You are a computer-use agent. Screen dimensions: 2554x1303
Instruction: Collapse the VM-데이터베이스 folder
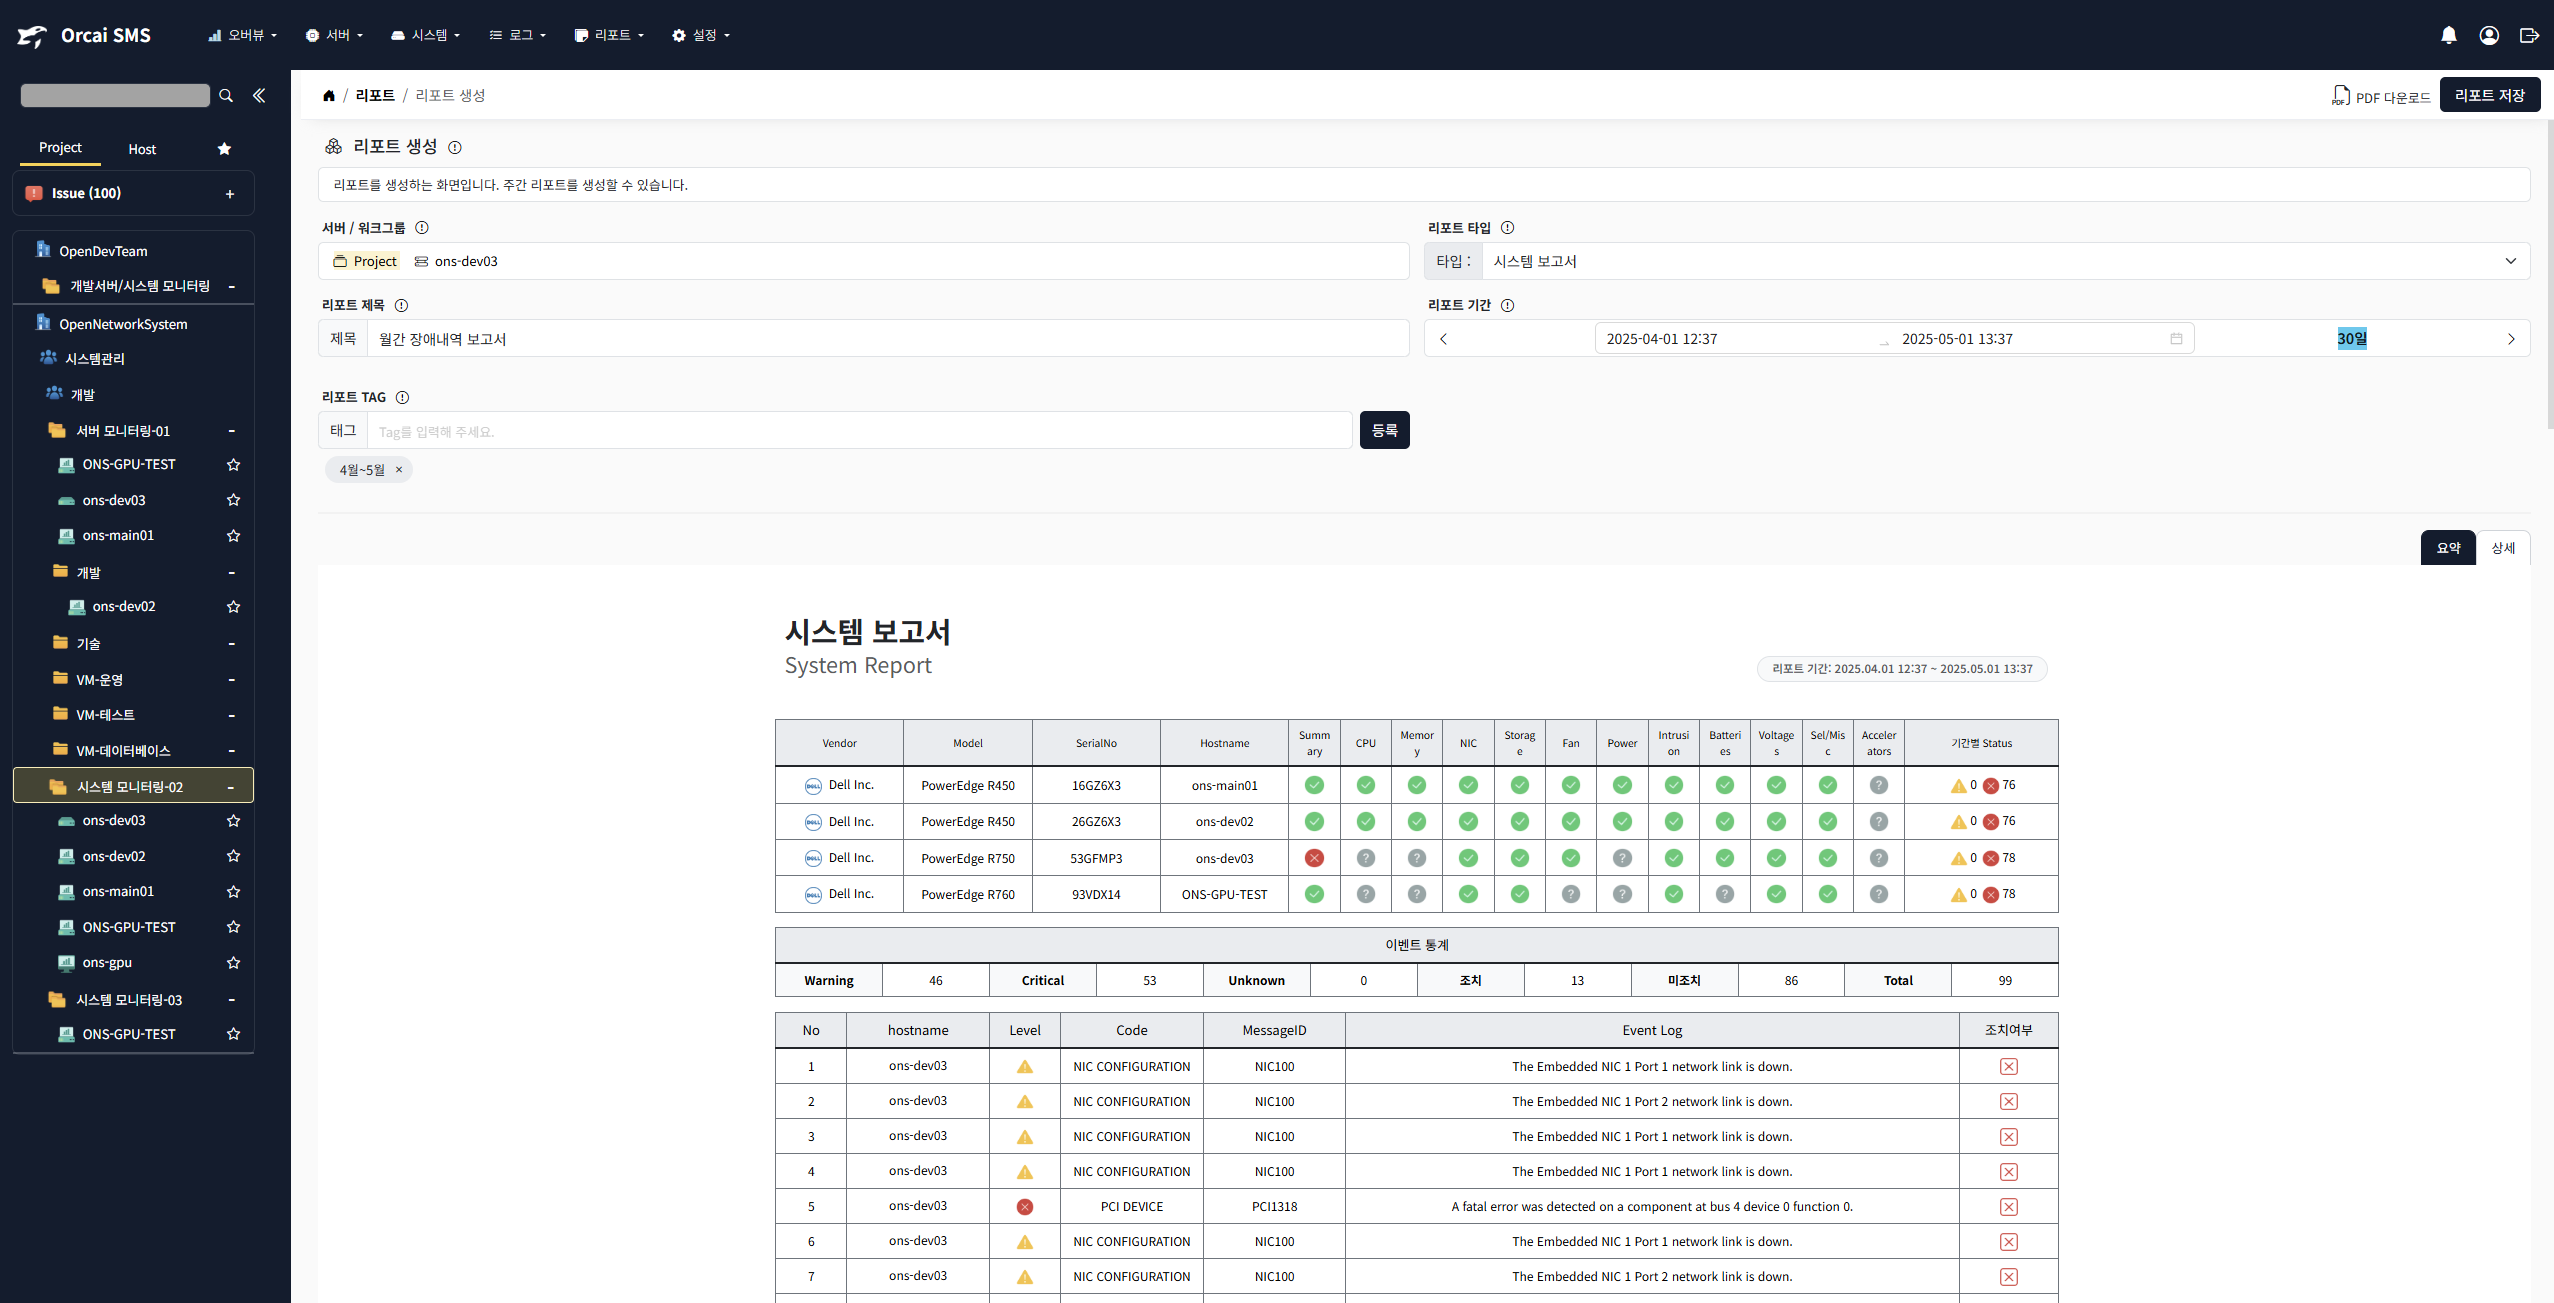pos(231,751)
